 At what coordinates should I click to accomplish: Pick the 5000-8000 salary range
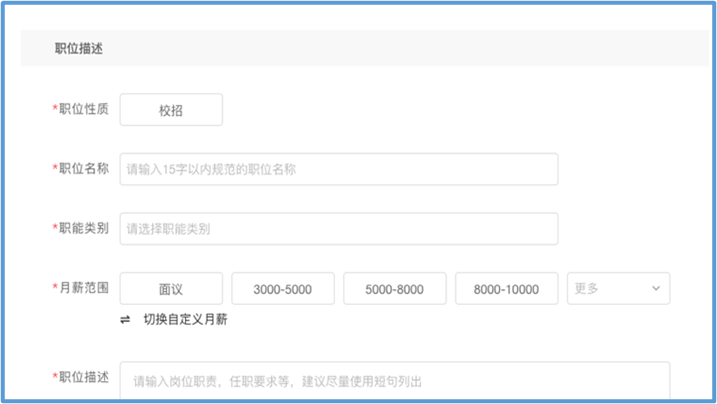tap(395, 289)
